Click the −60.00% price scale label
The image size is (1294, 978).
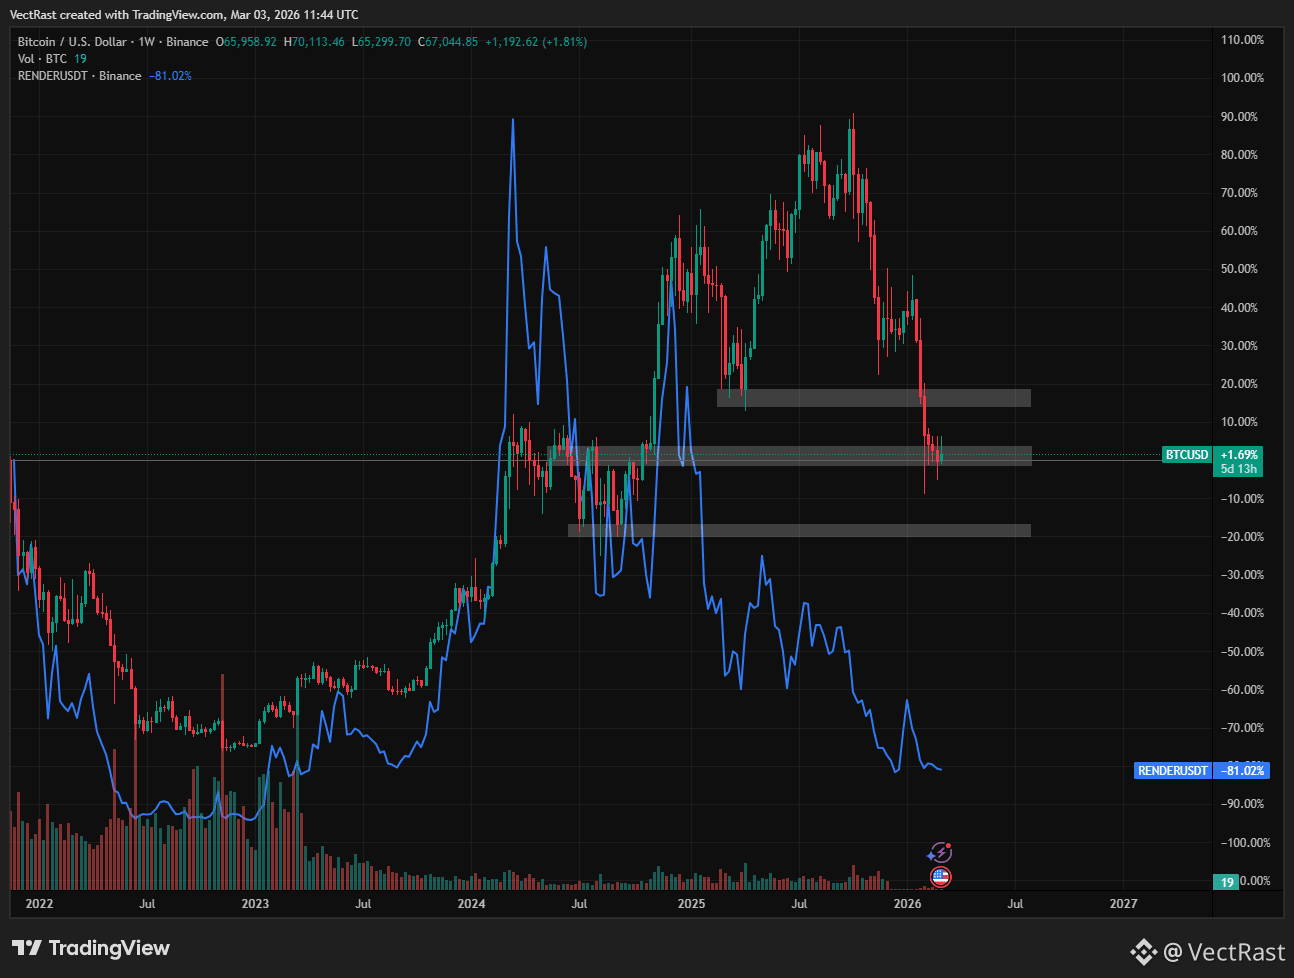(x=1242, y=690)
